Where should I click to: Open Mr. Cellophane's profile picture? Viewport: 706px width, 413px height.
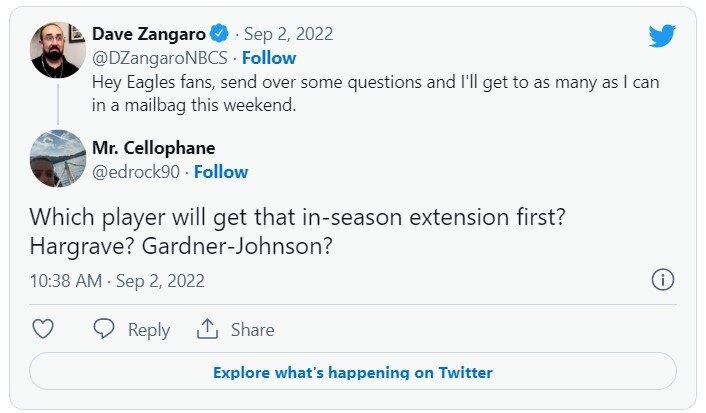coord(58,158)
